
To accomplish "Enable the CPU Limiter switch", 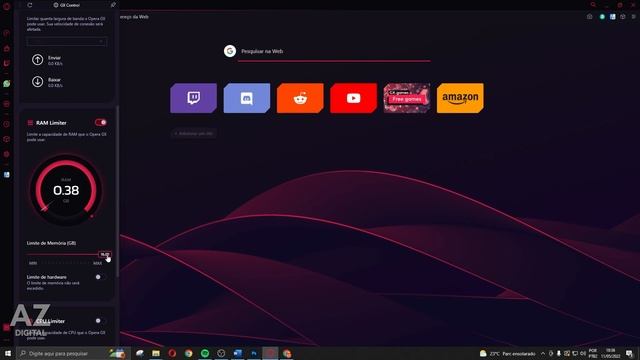I will (100, 321).
